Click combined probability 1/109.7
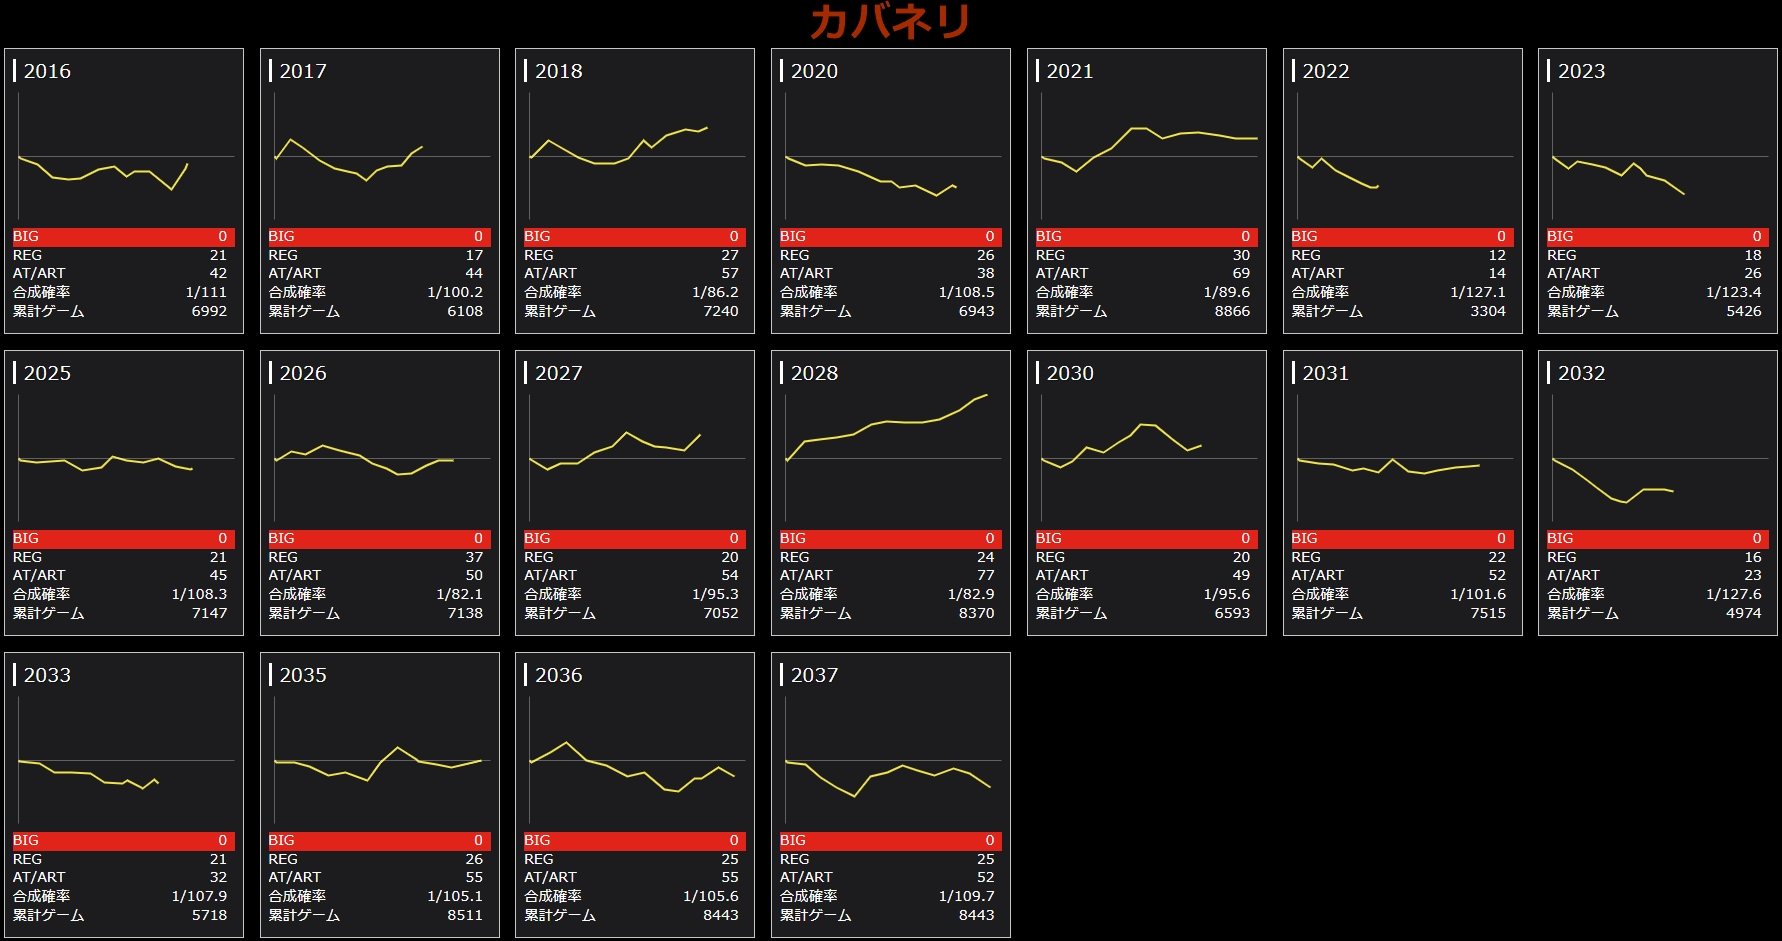This screenshot has width=1782, height=941. (966, 896)
